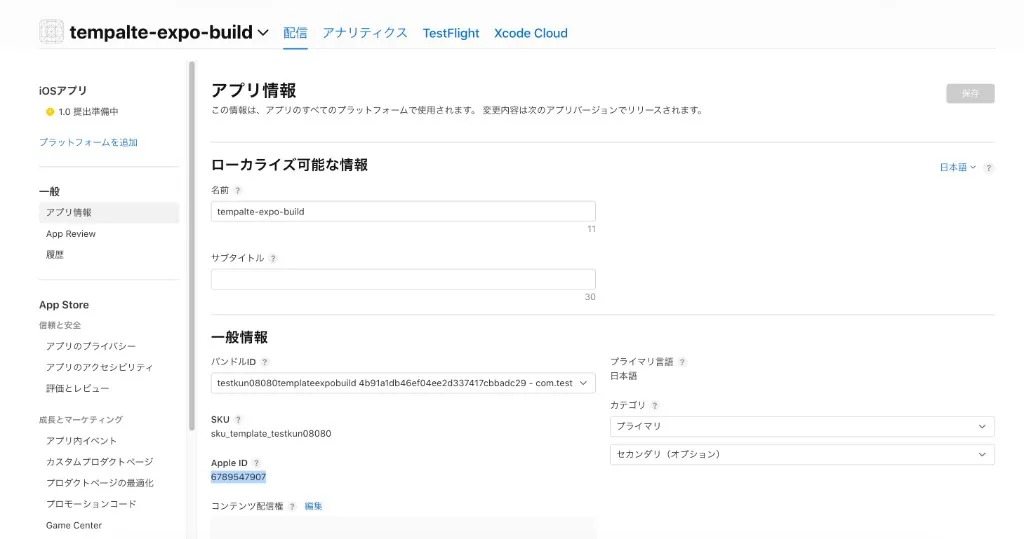Open Game Center in the sidebar
Image resolution: width=1024 pixels, height=539 pixels.
(74, 525)
